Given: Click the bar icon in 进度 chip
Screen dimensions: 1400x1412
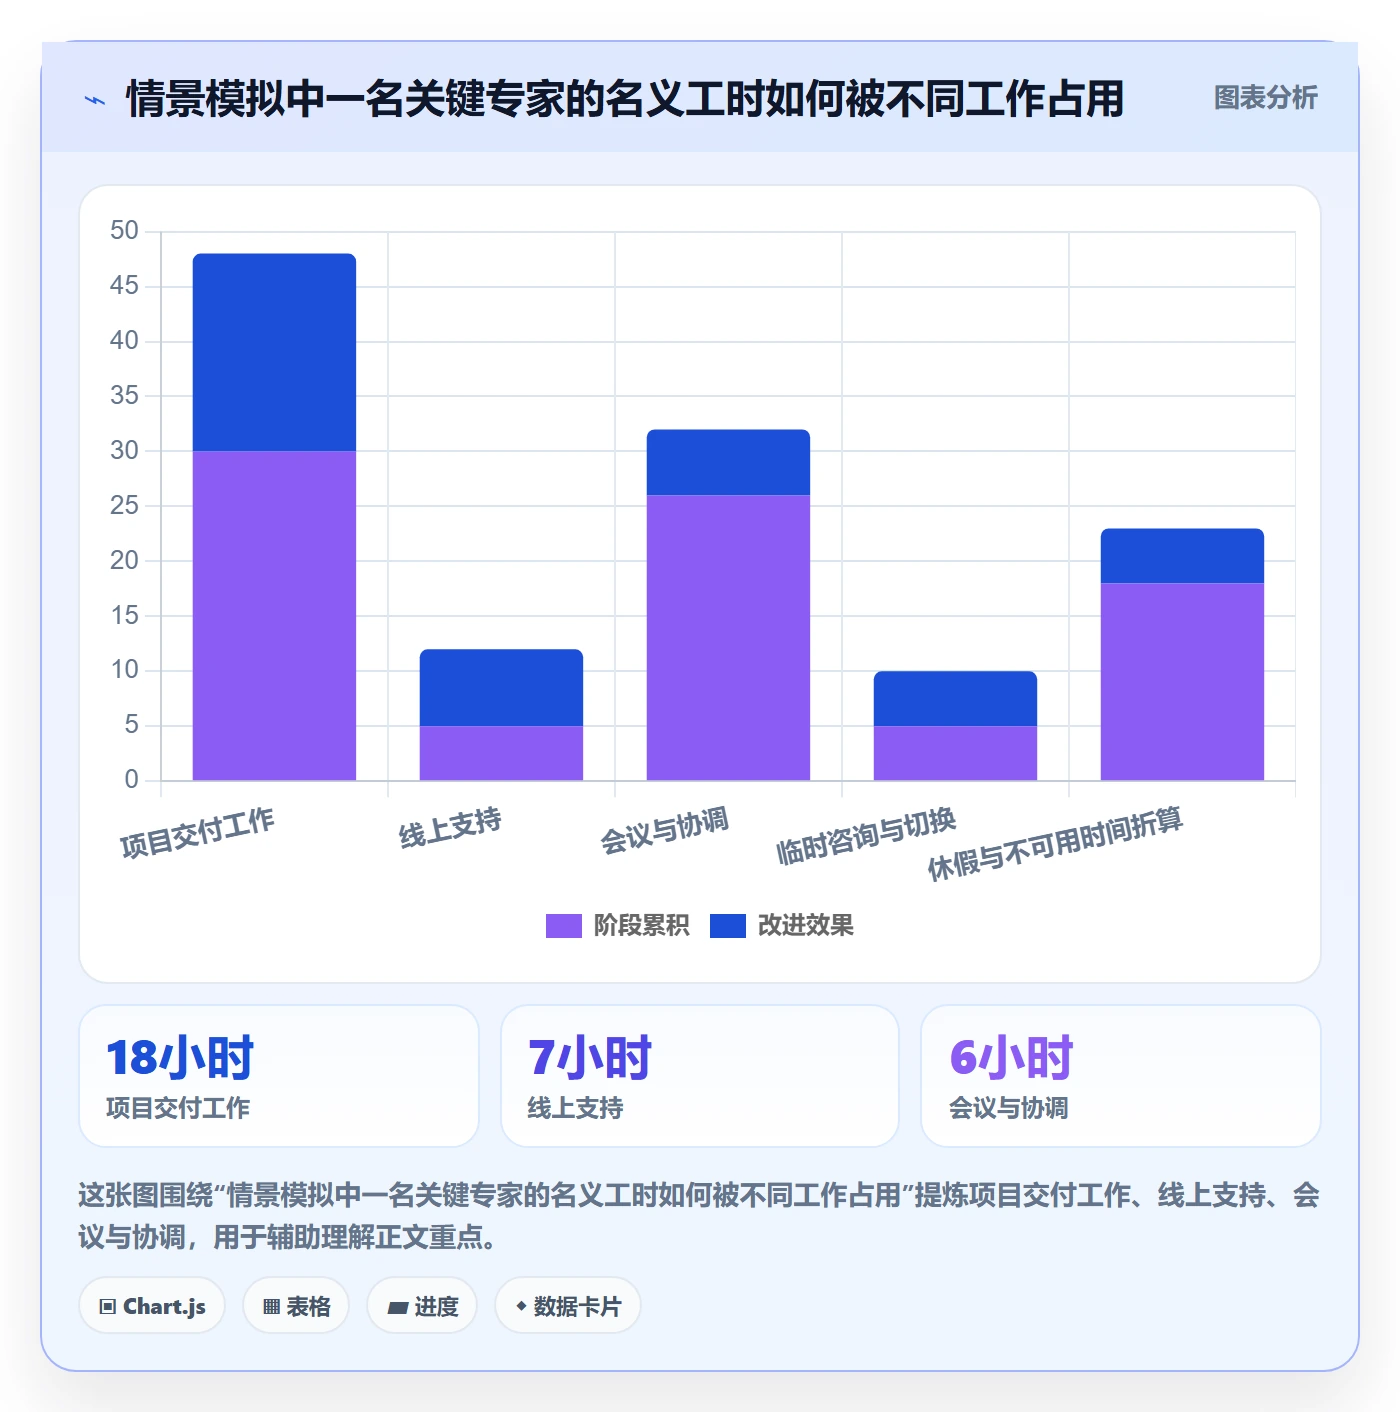Looking at the screenshot, I should click(x=397, y=1307).
